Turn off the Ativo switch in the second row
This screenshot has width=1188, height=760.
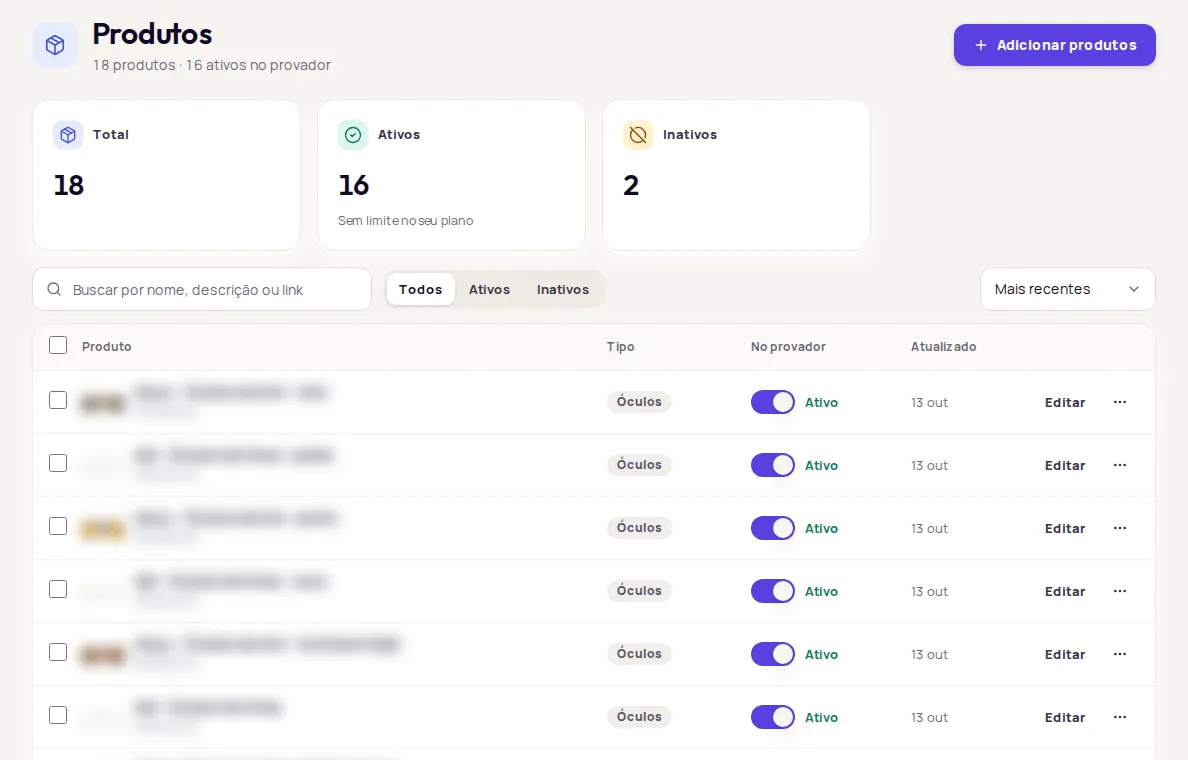(x=773, y=465)
